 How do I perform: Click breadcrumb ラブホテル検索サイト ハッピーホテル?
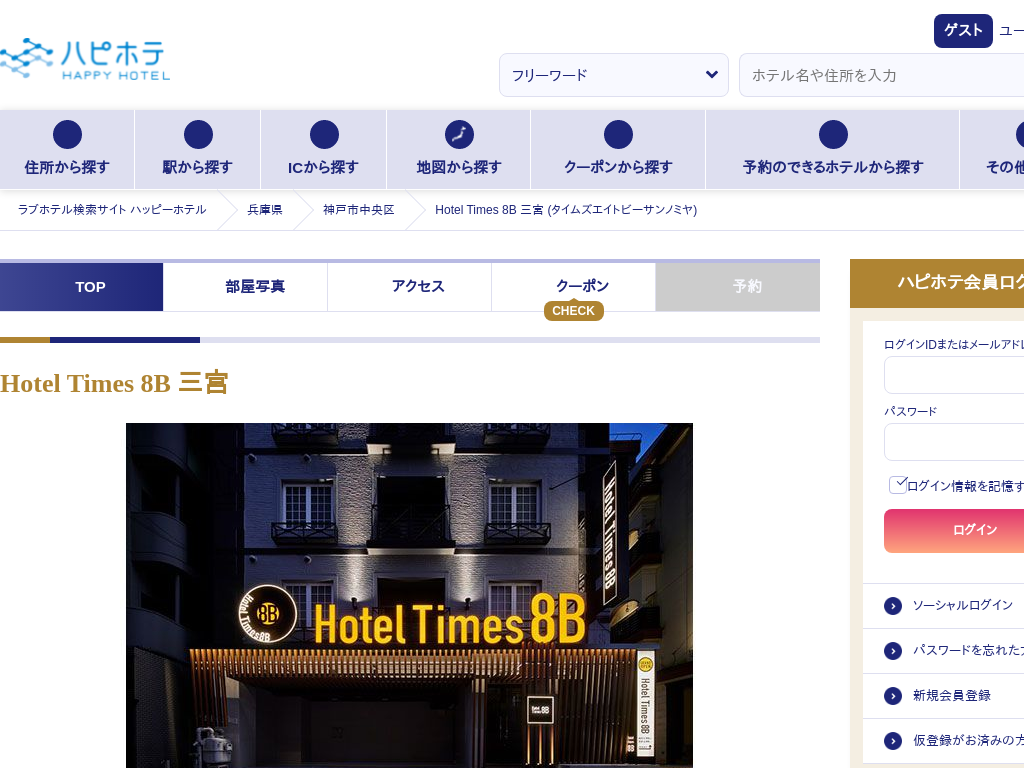click(112, 210)
